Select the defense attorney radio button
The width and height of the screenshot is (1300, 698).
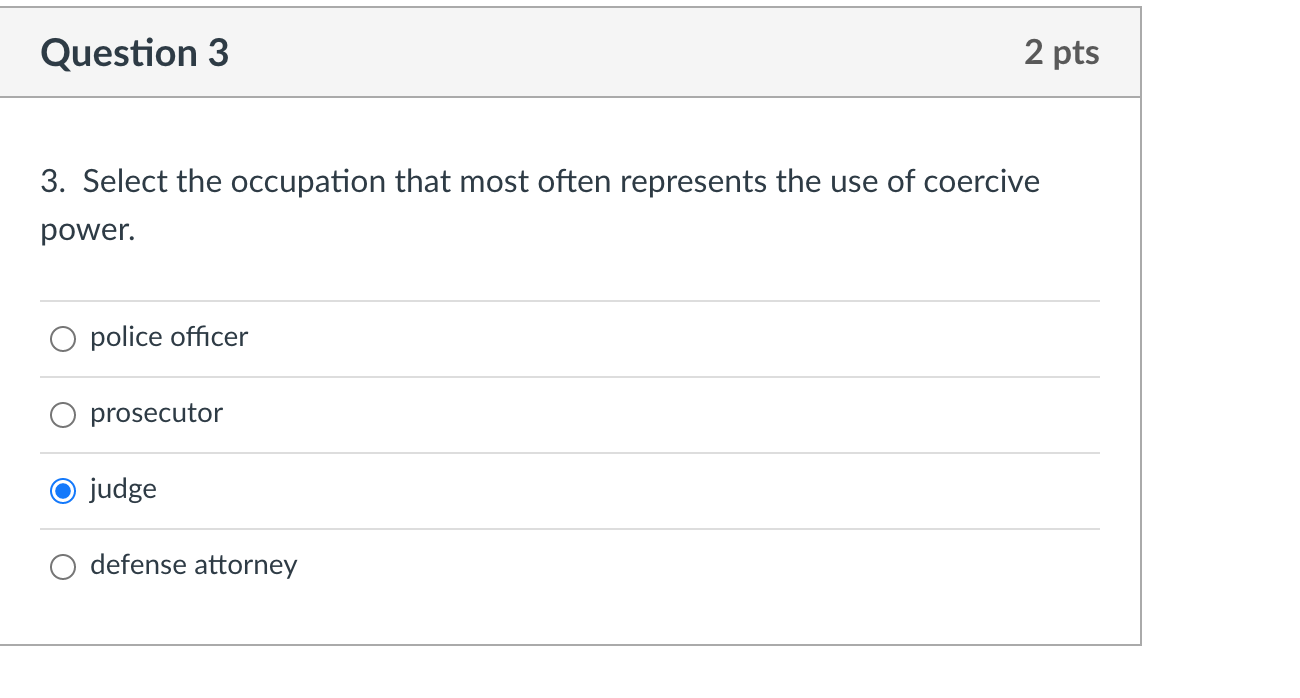[x=62, y=566]
